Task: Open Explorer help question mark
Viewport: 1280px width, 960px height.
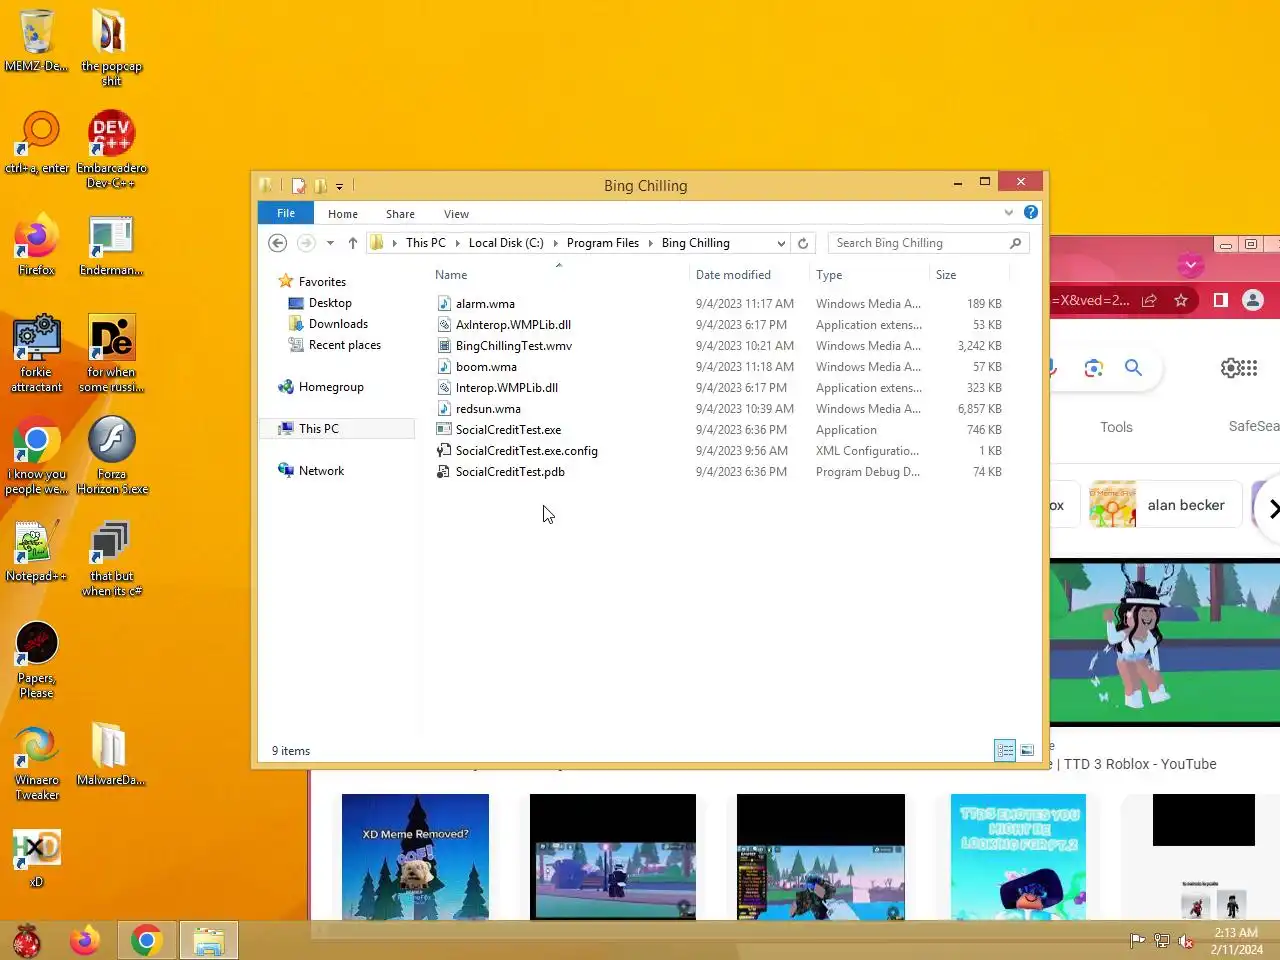Action: 1031,212
